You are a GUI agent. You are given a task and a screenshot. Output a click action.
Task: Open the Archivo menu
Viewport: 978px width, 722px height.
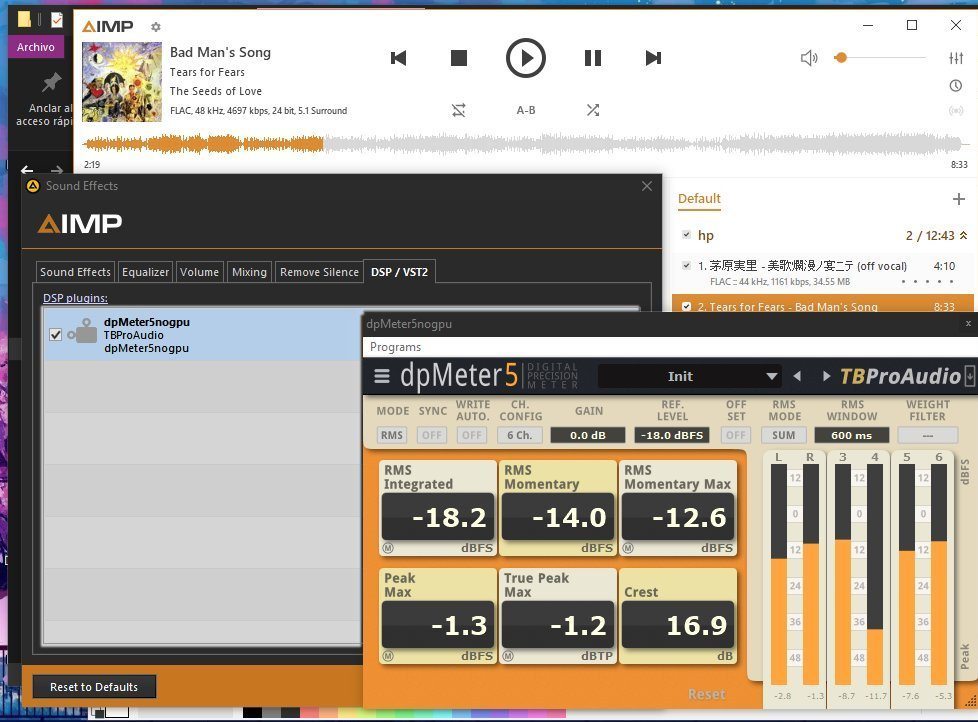click(x=36, y=47)
